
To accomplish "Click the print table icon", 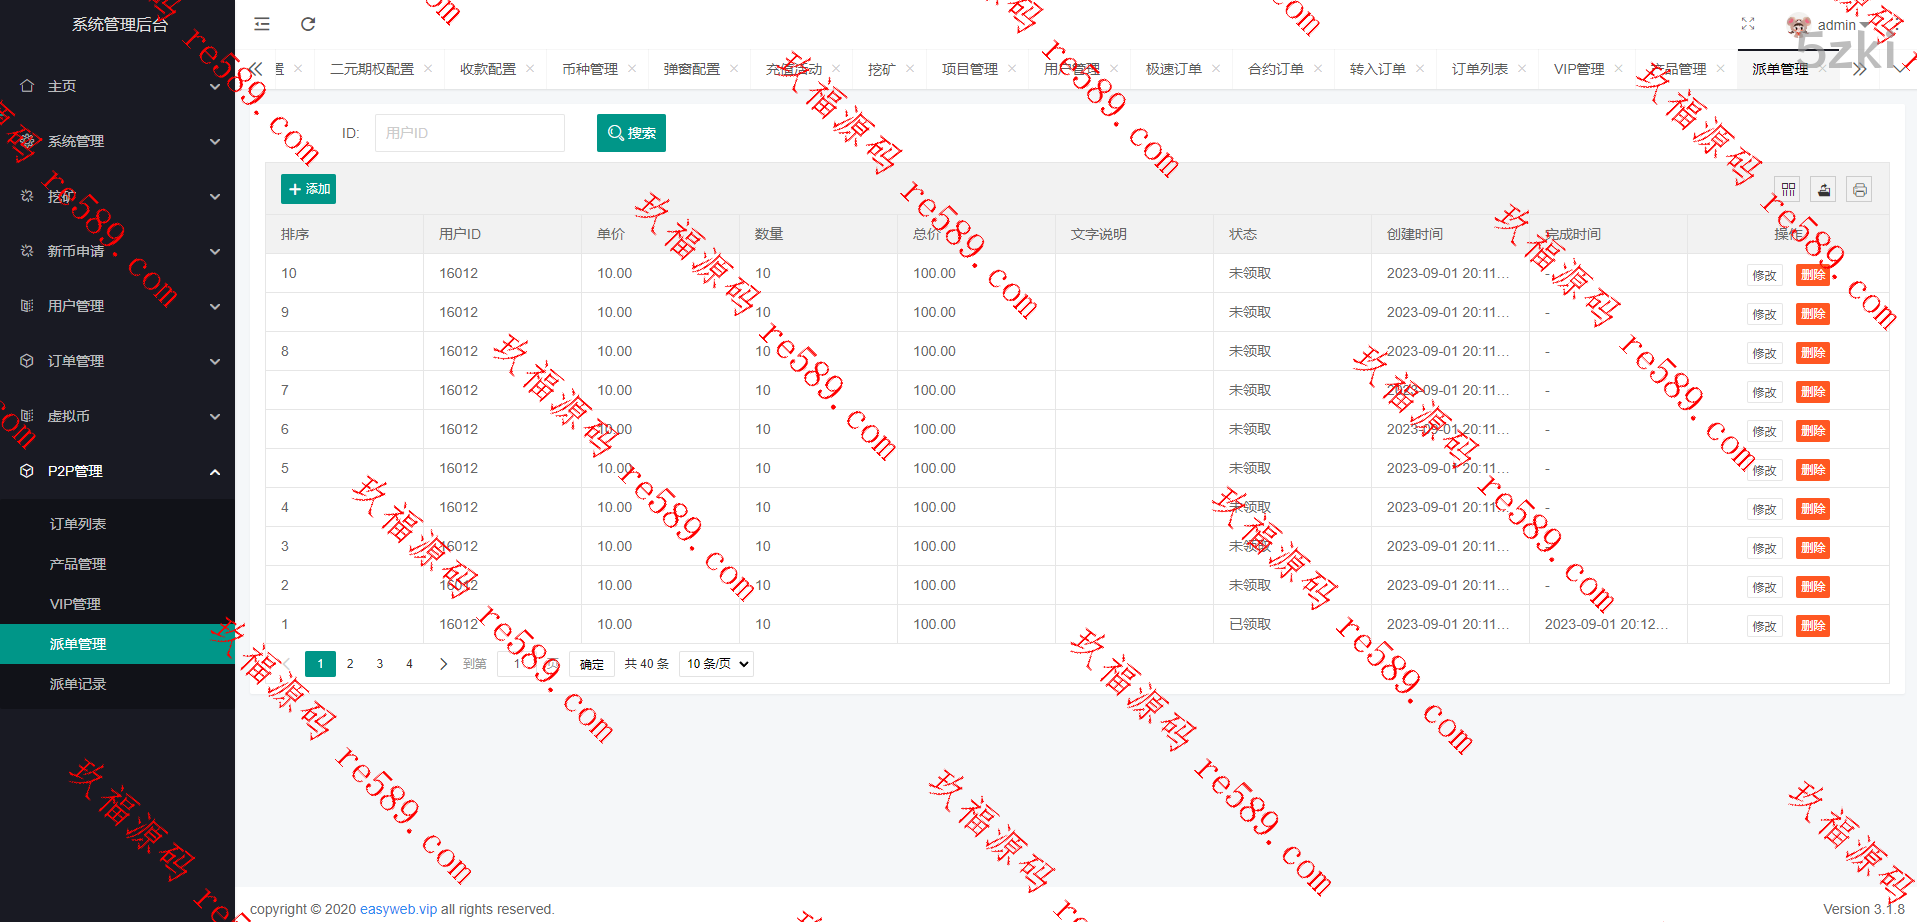I will tap(1859, 189).
